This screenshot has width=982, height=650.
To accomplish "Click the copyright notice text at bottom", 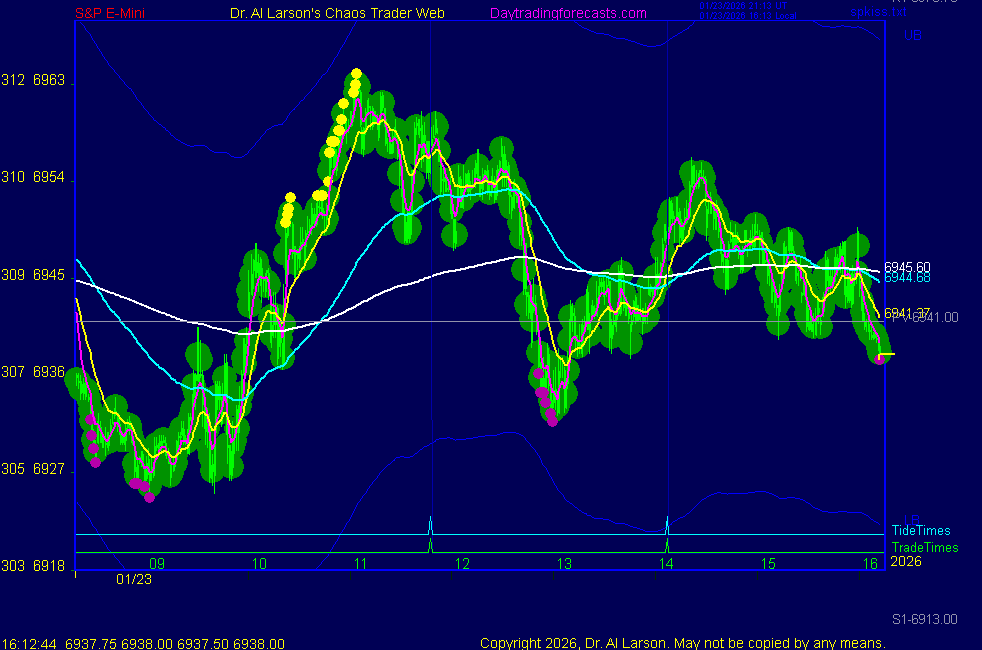I will (x=682, y=643).
